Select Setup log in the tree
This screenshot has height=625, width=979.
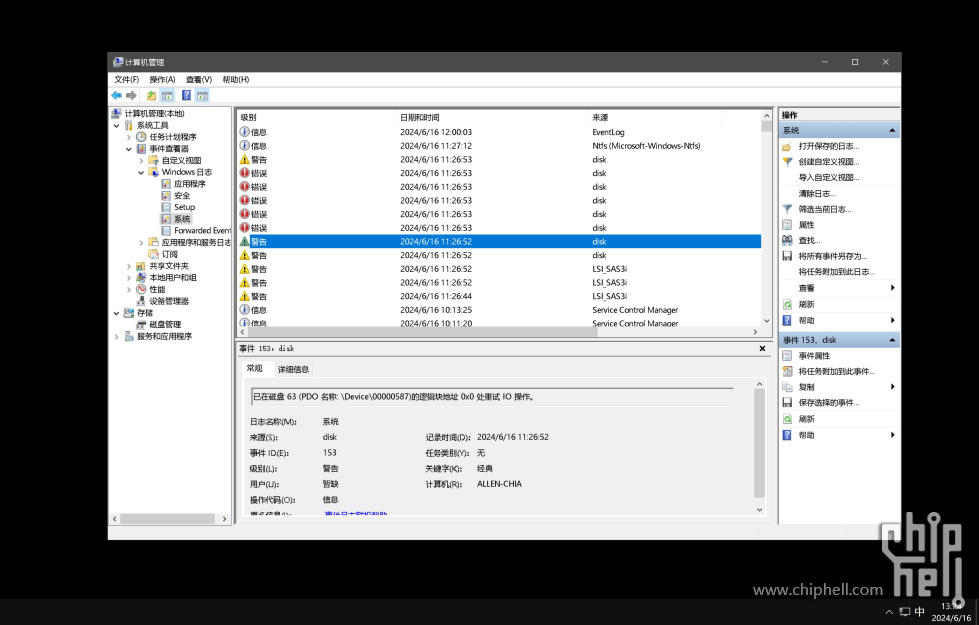pyautogui.click(x=184, y=207)
